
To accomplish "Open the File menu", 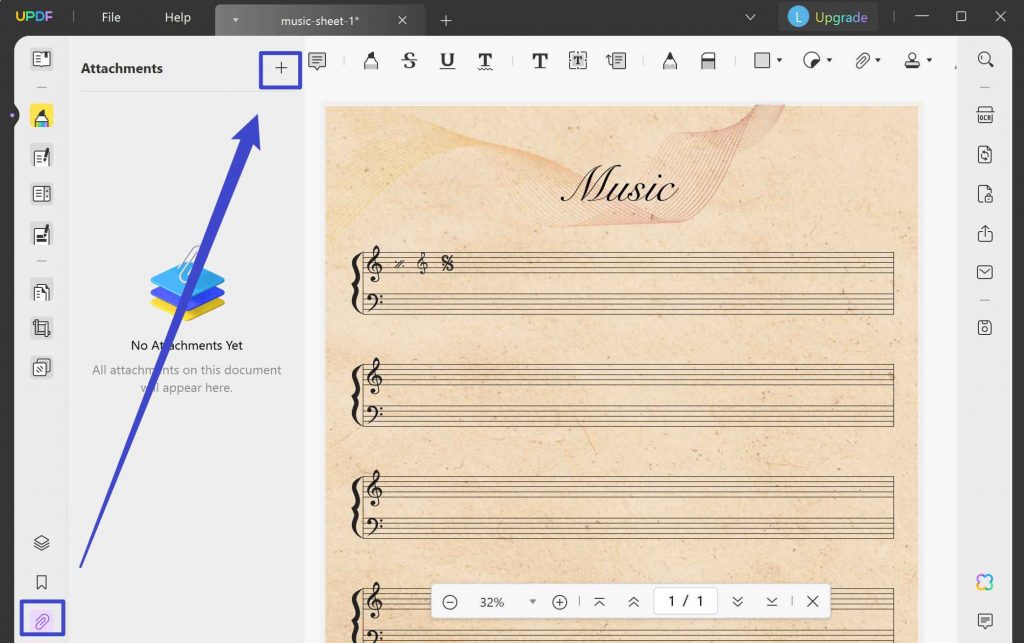I will [x=110, y=16].
